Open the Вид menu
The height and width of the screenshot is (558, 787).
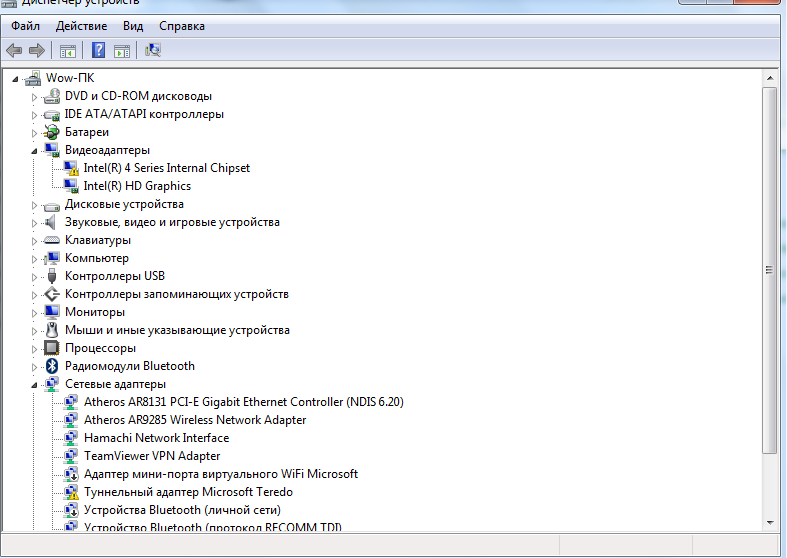[x=133, y=26]
